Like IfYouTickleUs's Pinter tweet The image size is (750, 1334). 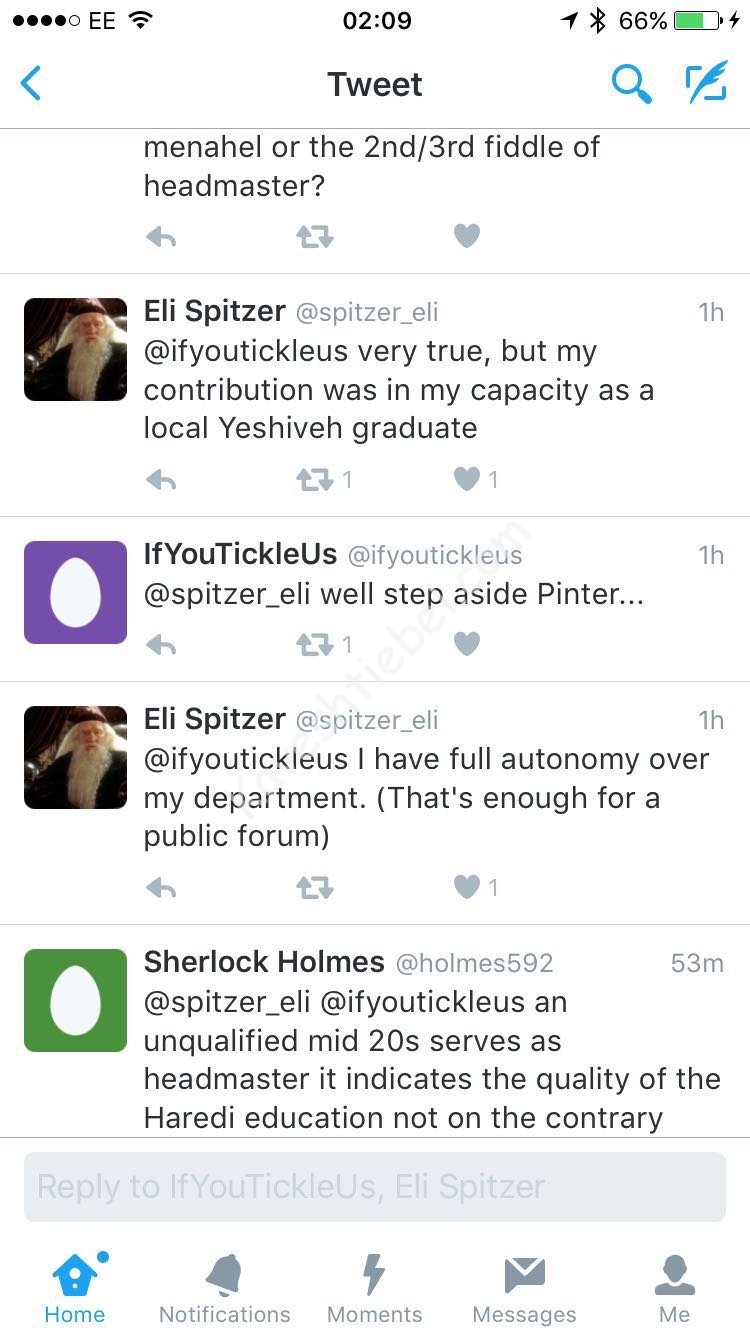tap(467, 644)
